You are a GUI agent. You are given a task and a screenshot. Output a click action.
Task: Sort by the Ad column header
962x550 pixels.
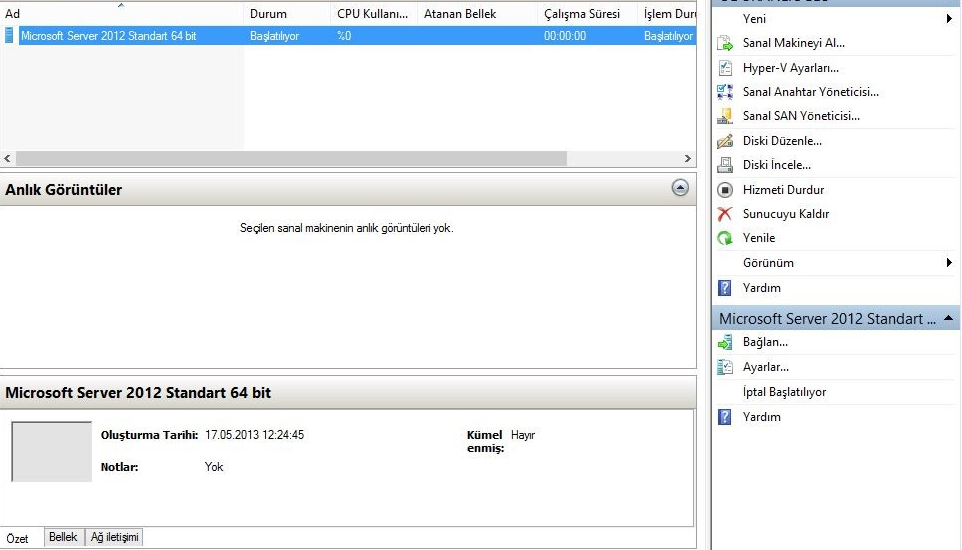121,14
